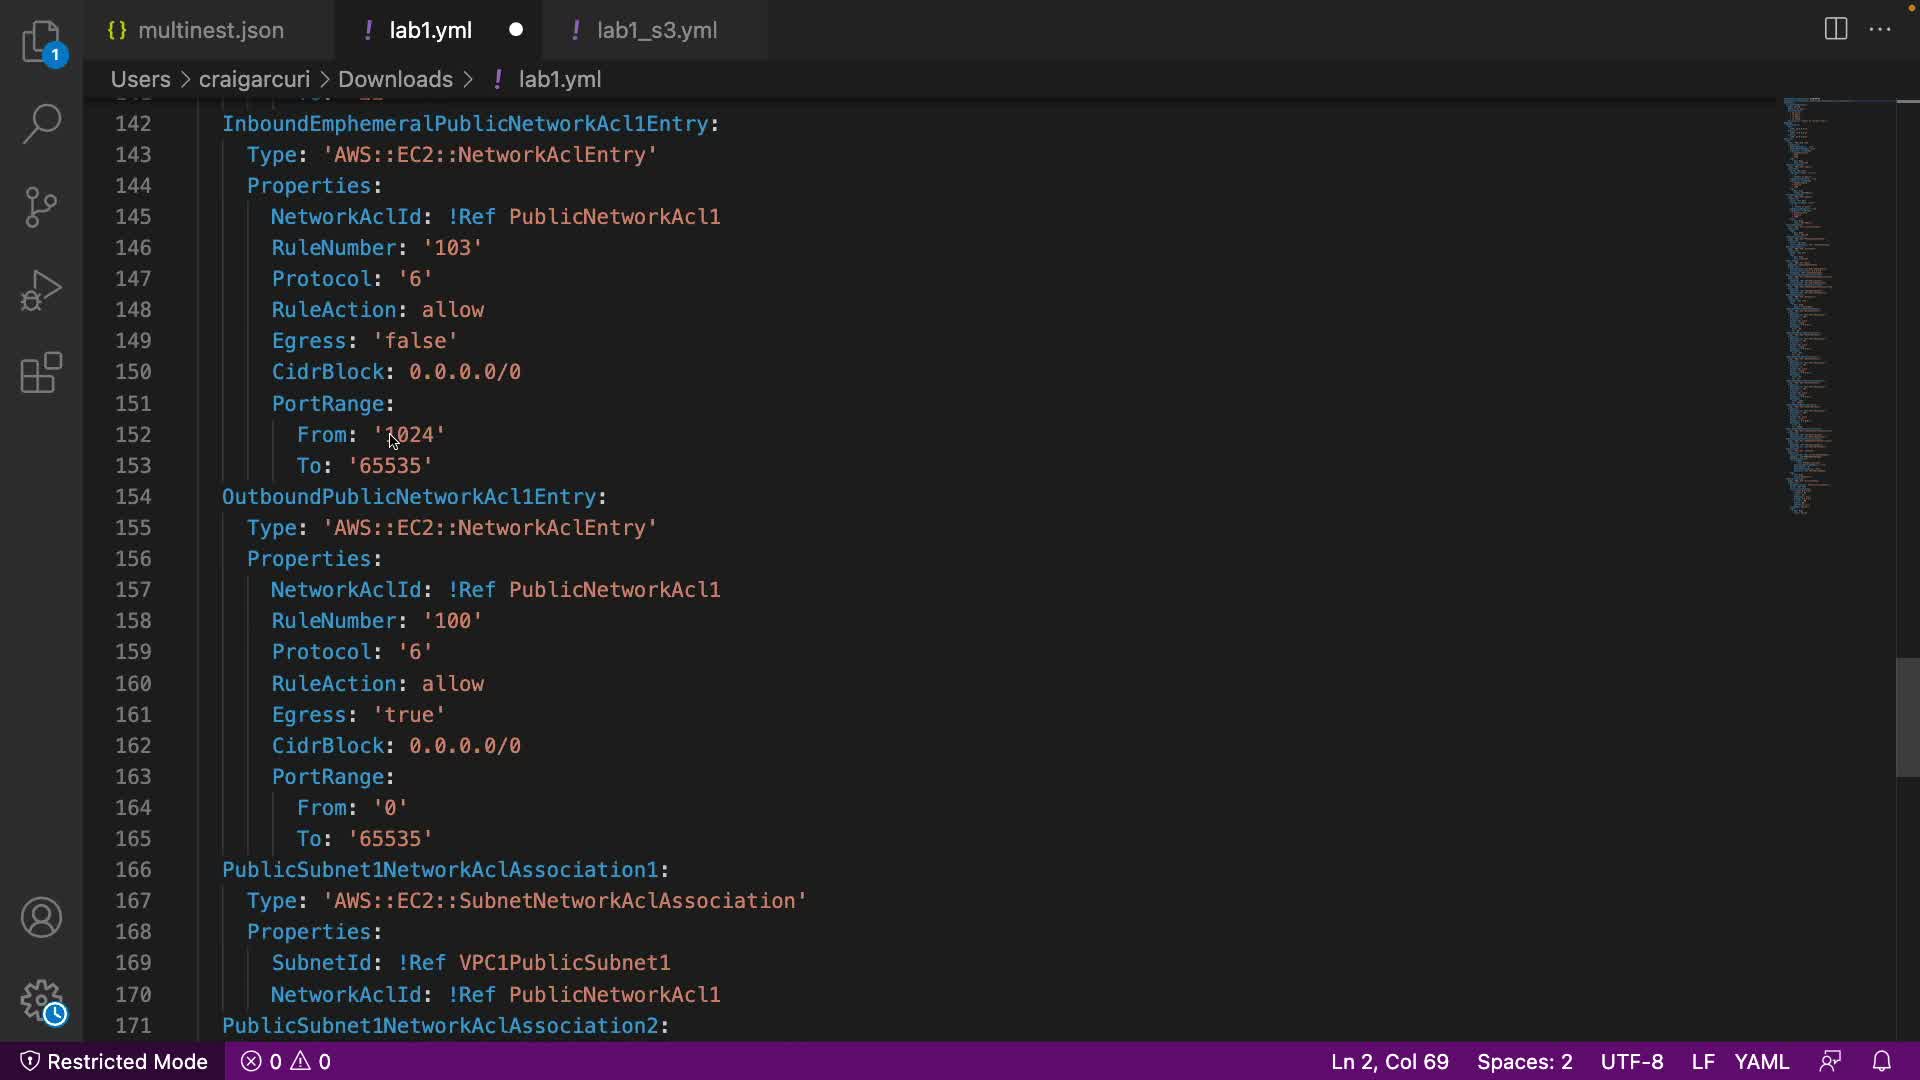Click Restricted Mode in the status bar
The width and height of the screenshot is (1920, 1080).
point(114,1061)
